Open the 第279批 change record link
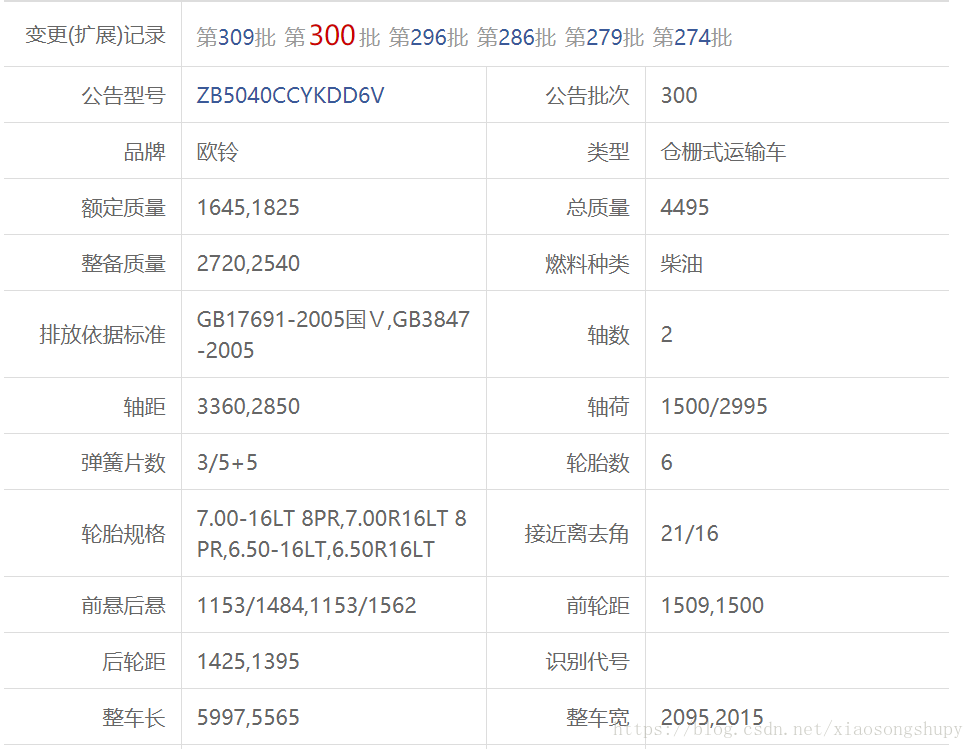The width and height of the screenshot is (974, 749). coord(604,37)
